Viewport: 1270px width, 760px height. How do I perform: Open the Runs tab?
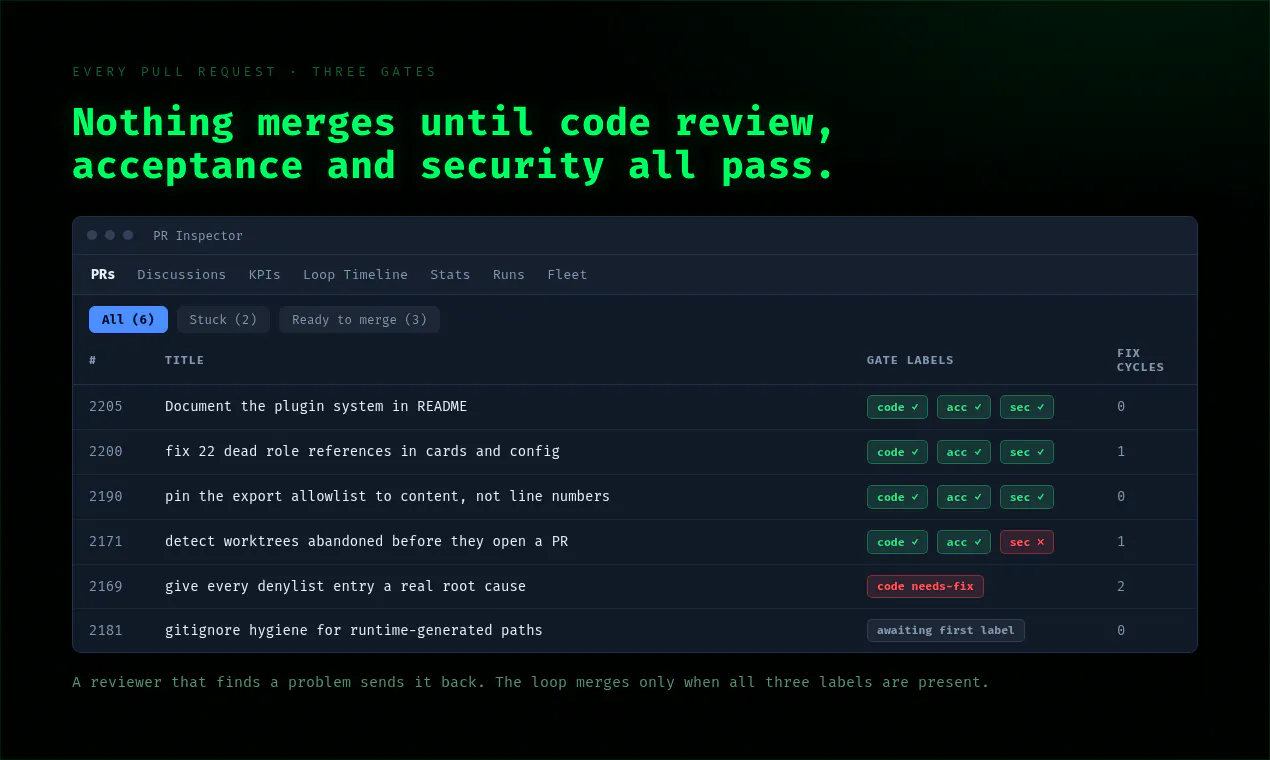pyautogui.click(x=508, y=274)
